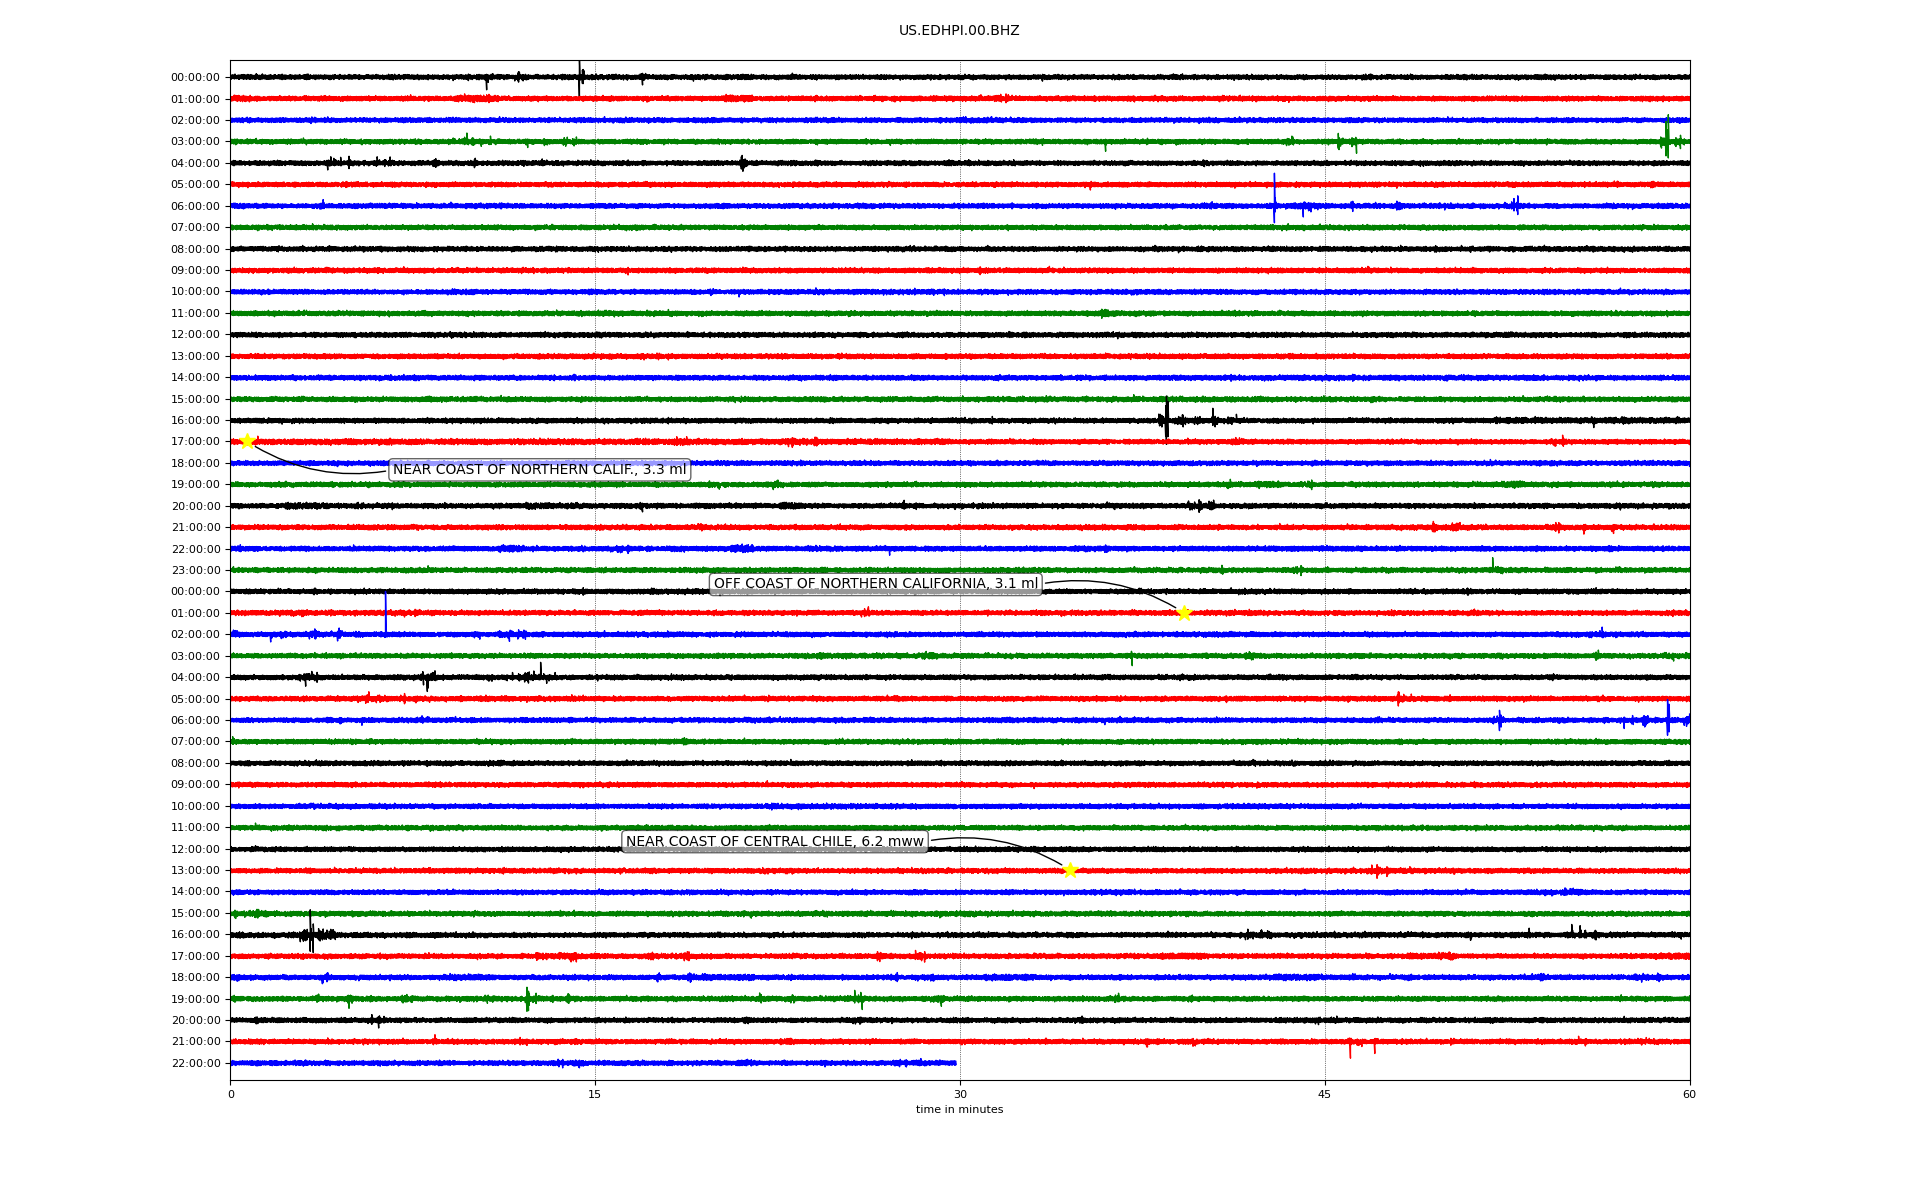Click the Near Coast of Central Chile 6.2 mww label
The width and height of the screenshot is (1920, 1200).
point(774,842)
